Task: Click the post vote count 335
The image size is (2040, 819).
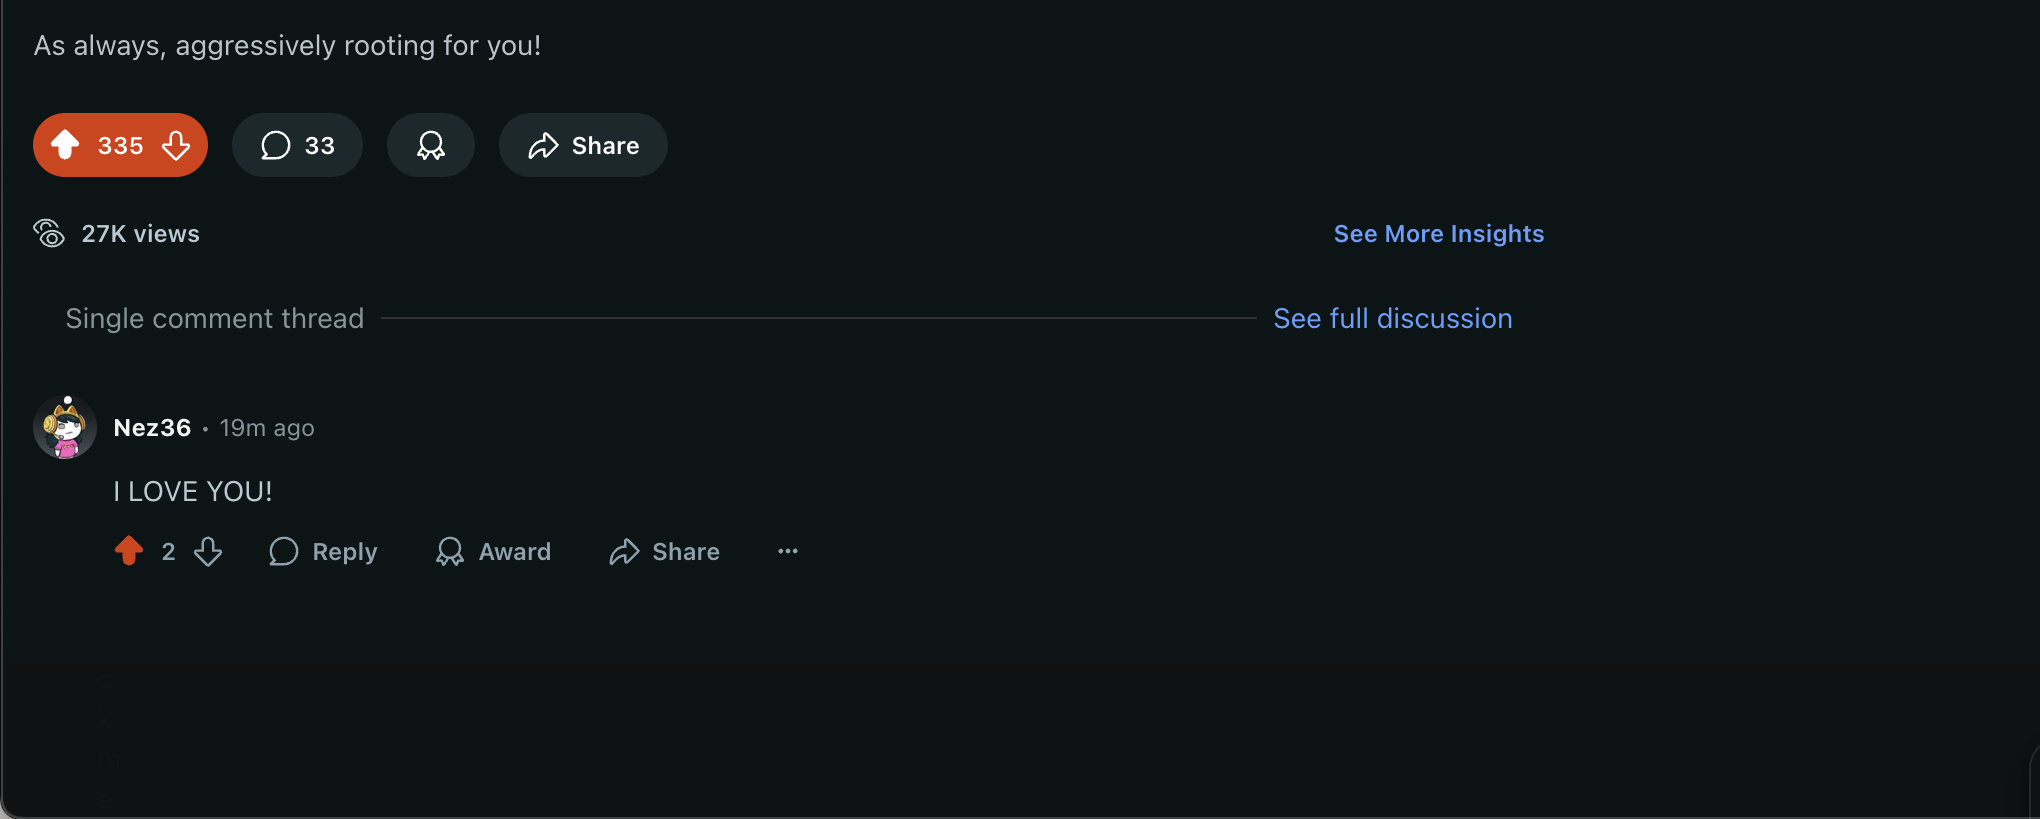Action: [x=121, y=146]
